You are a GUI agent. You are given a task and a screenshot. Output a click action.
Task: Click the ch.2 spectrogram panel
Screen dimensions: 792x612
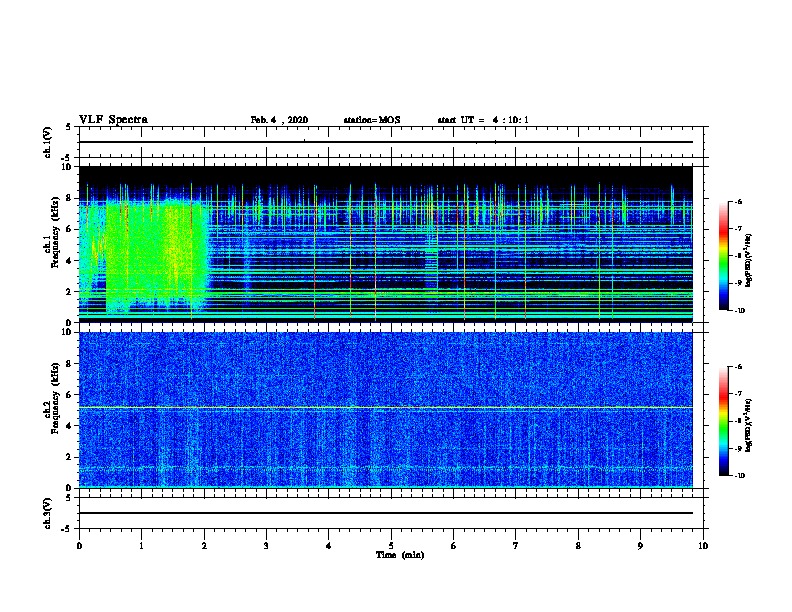(386, 410)
